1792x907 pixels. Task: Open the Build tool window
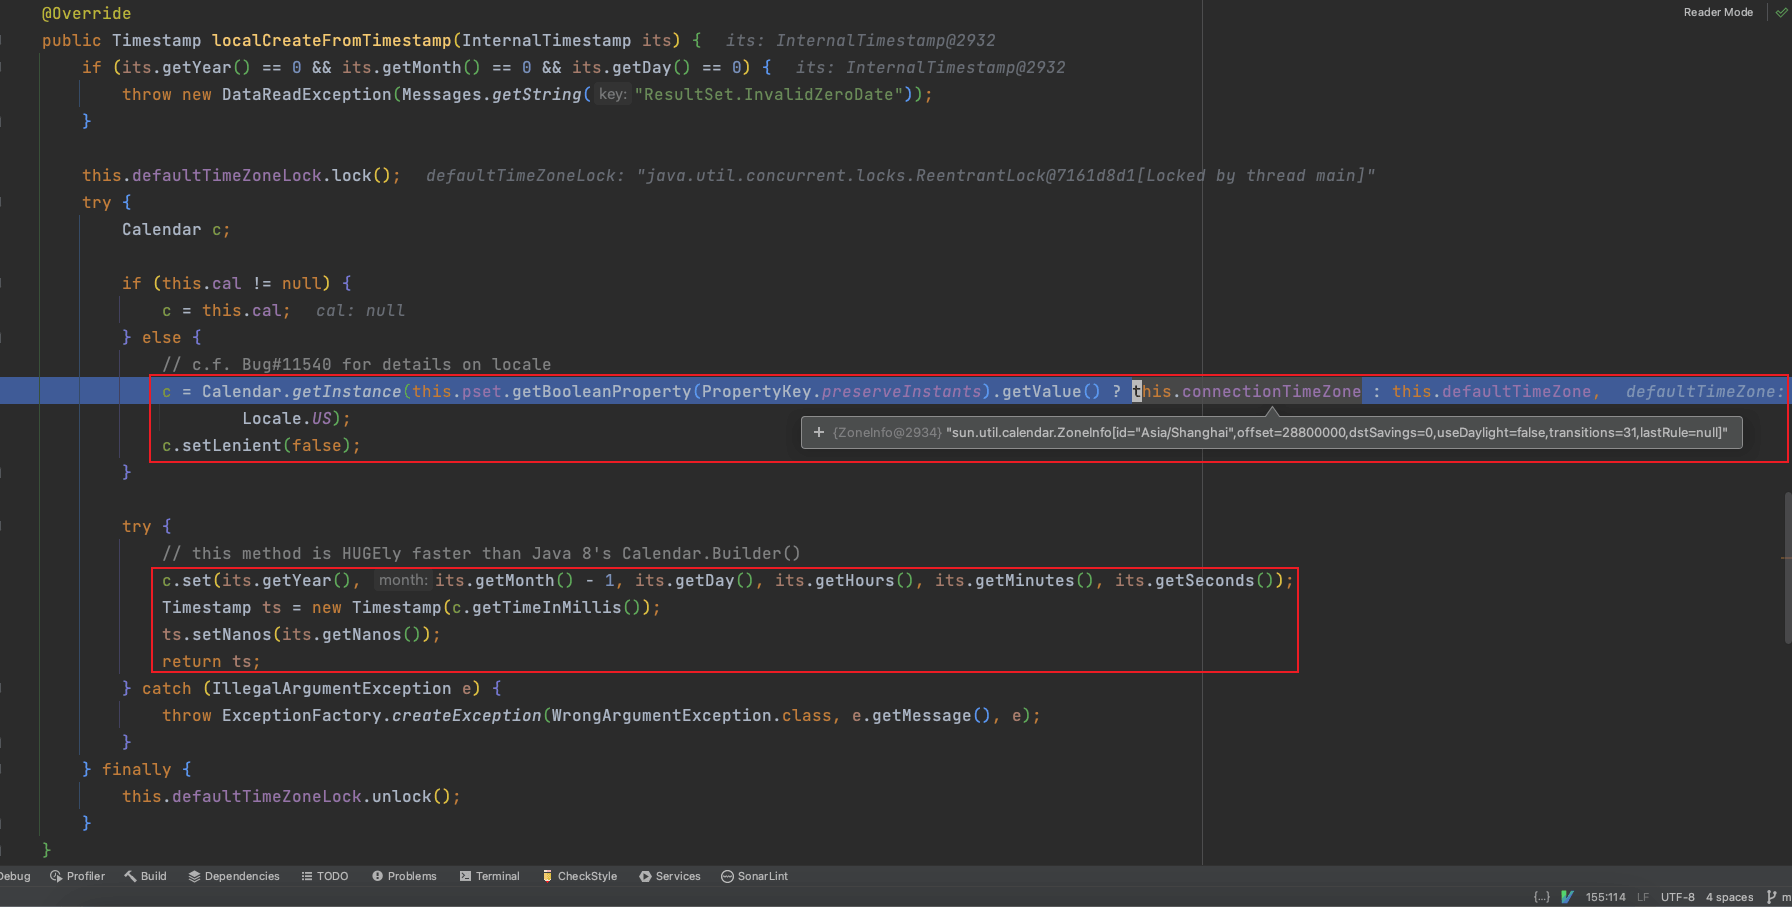pos(145,876)
